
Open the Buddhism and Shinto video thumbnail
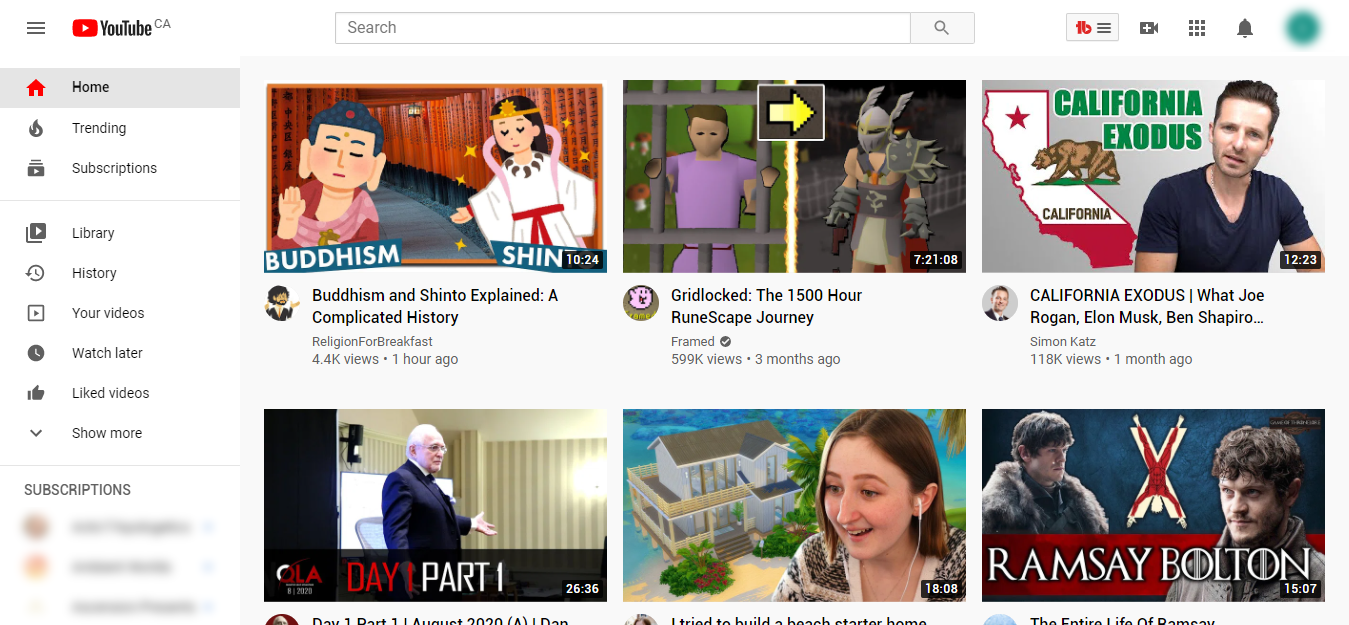(435, 177)
